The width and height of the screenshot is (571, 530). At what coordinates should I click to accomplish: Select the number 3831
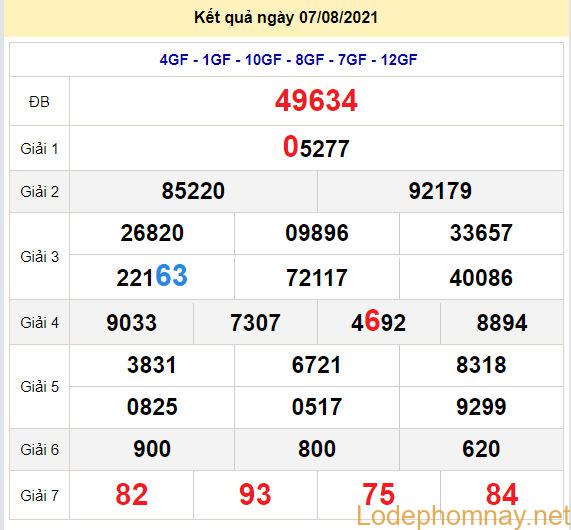tap(152, 365)
